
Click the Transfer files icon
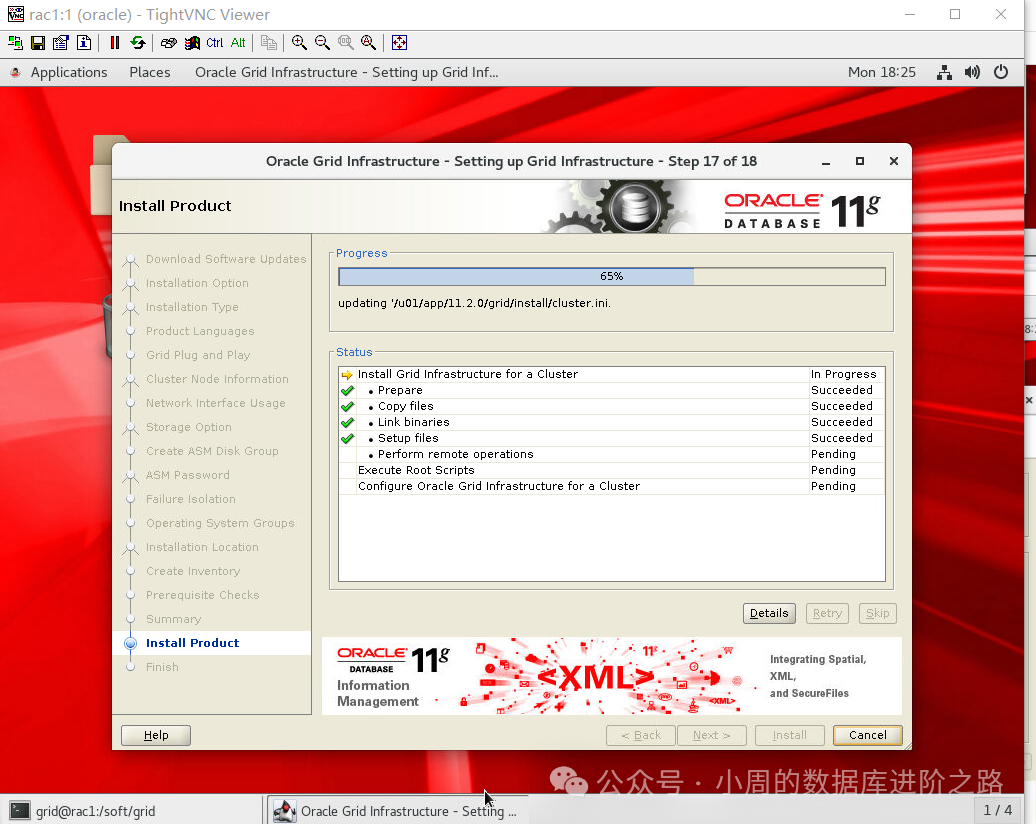[x=268, y=43]
